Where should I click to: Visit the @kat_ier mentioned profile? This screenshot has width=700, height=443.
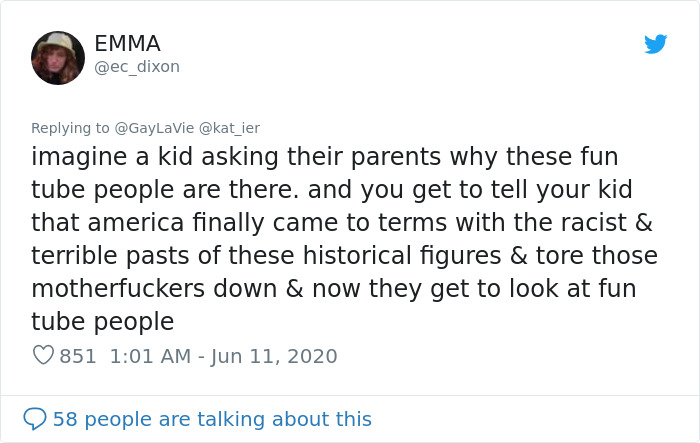click(229, 128)
